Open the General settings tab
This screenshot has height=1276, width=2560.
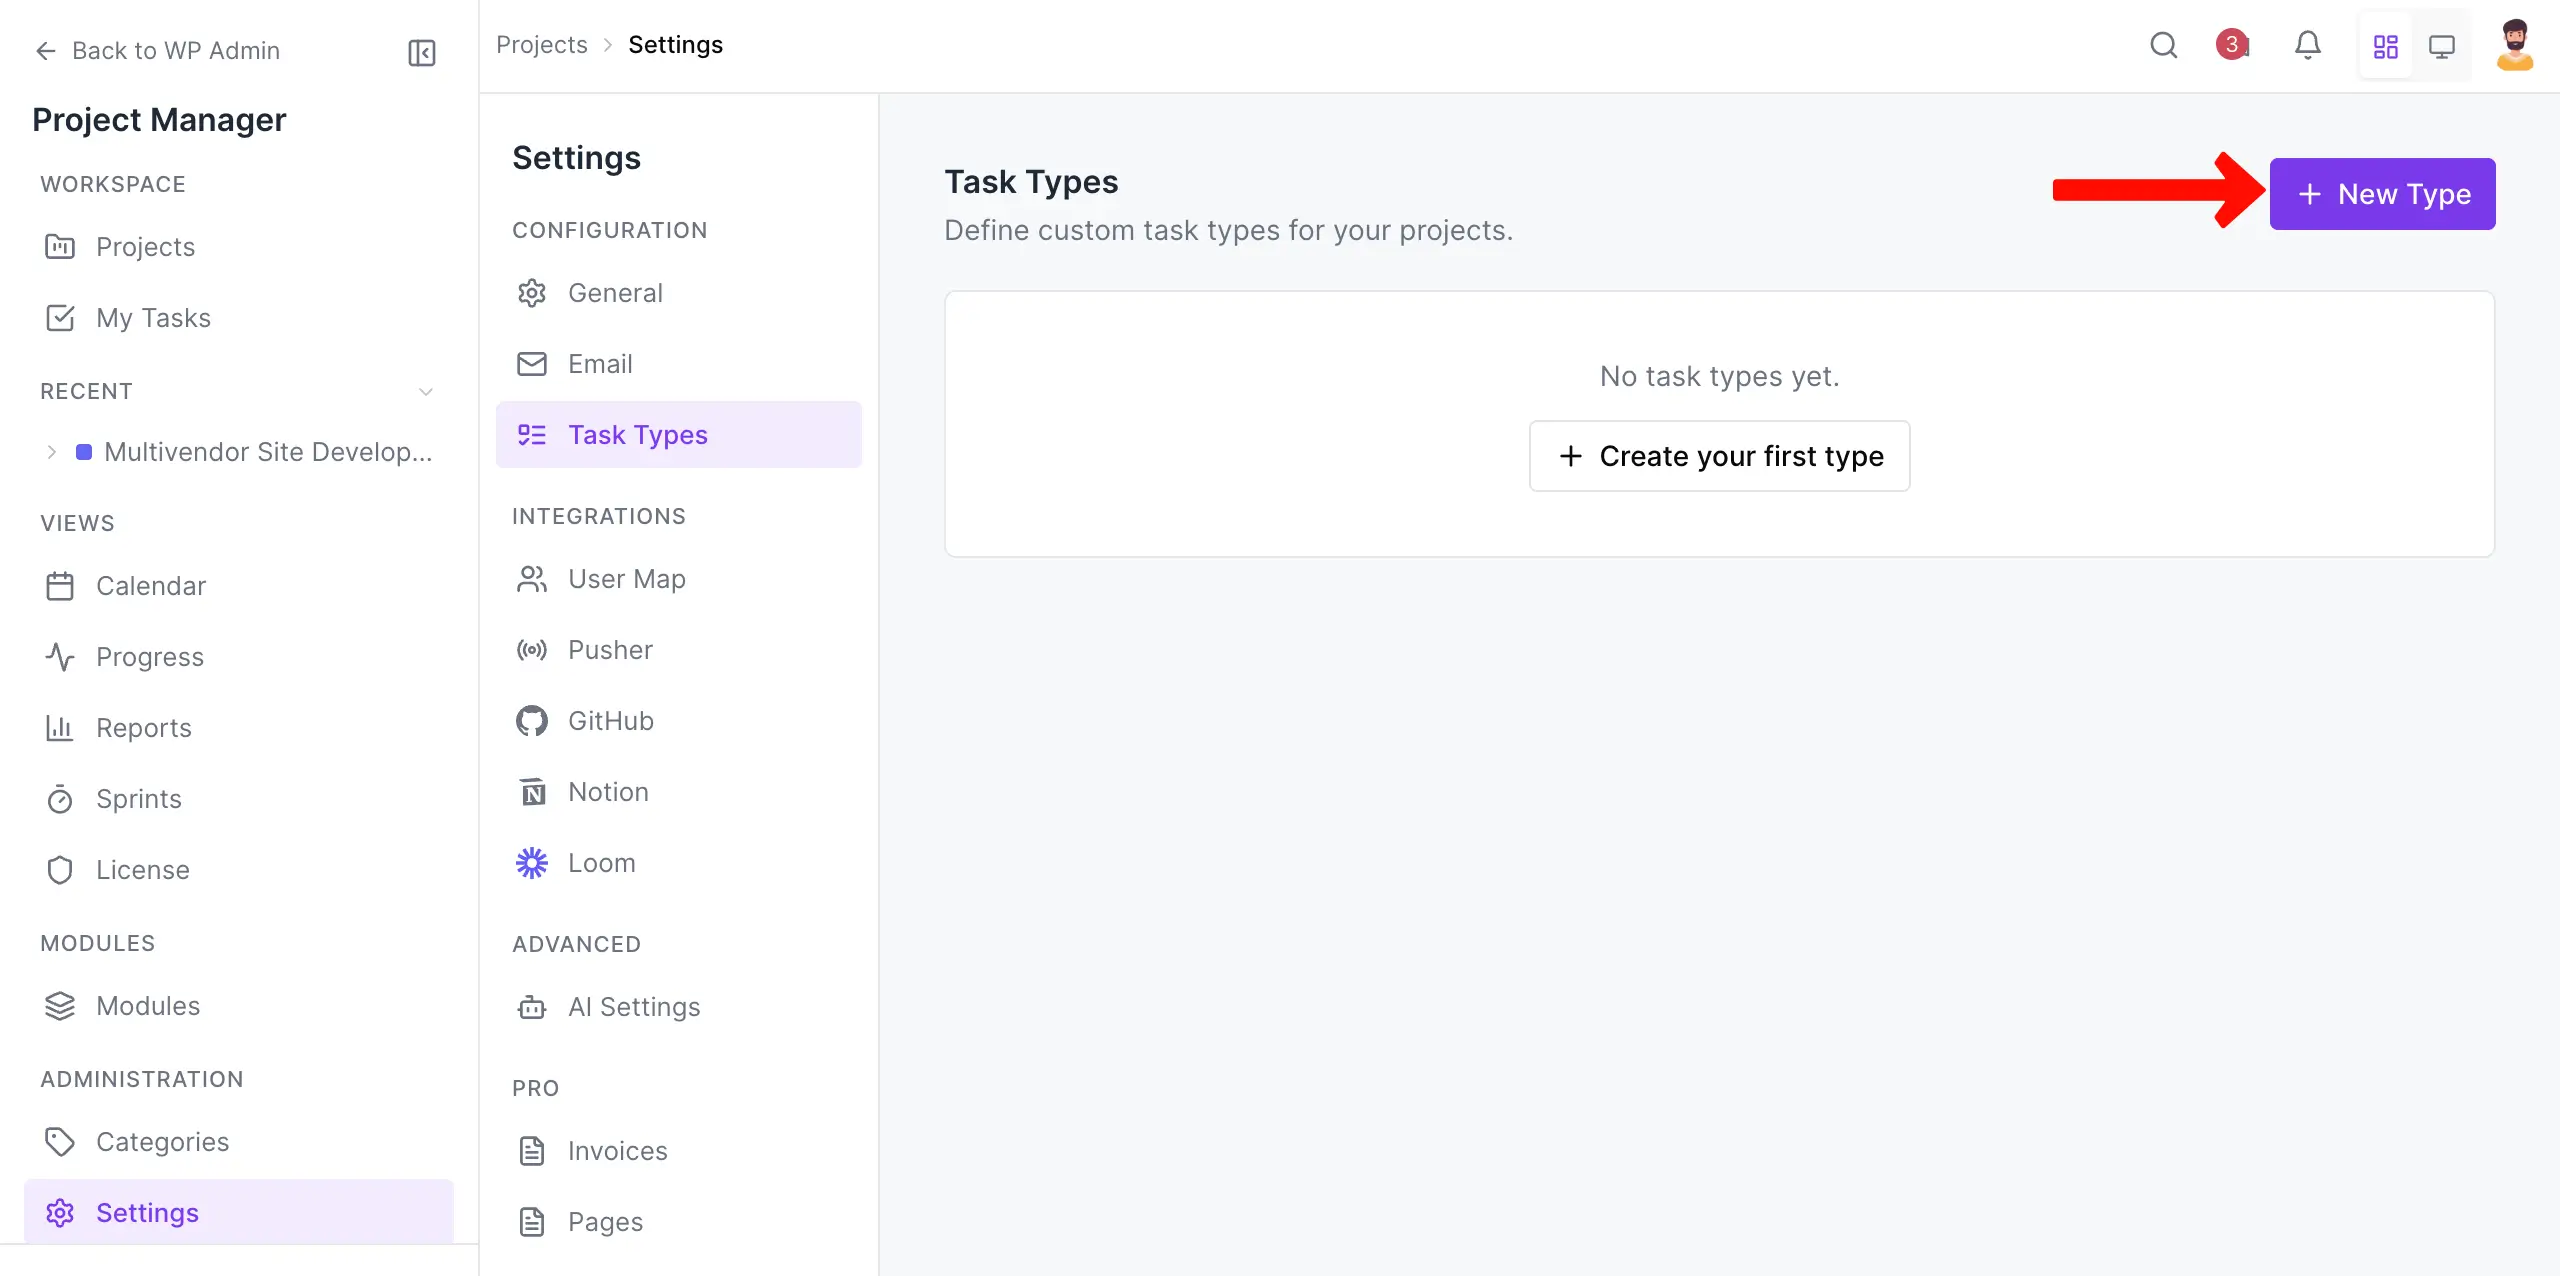point(615,293)
